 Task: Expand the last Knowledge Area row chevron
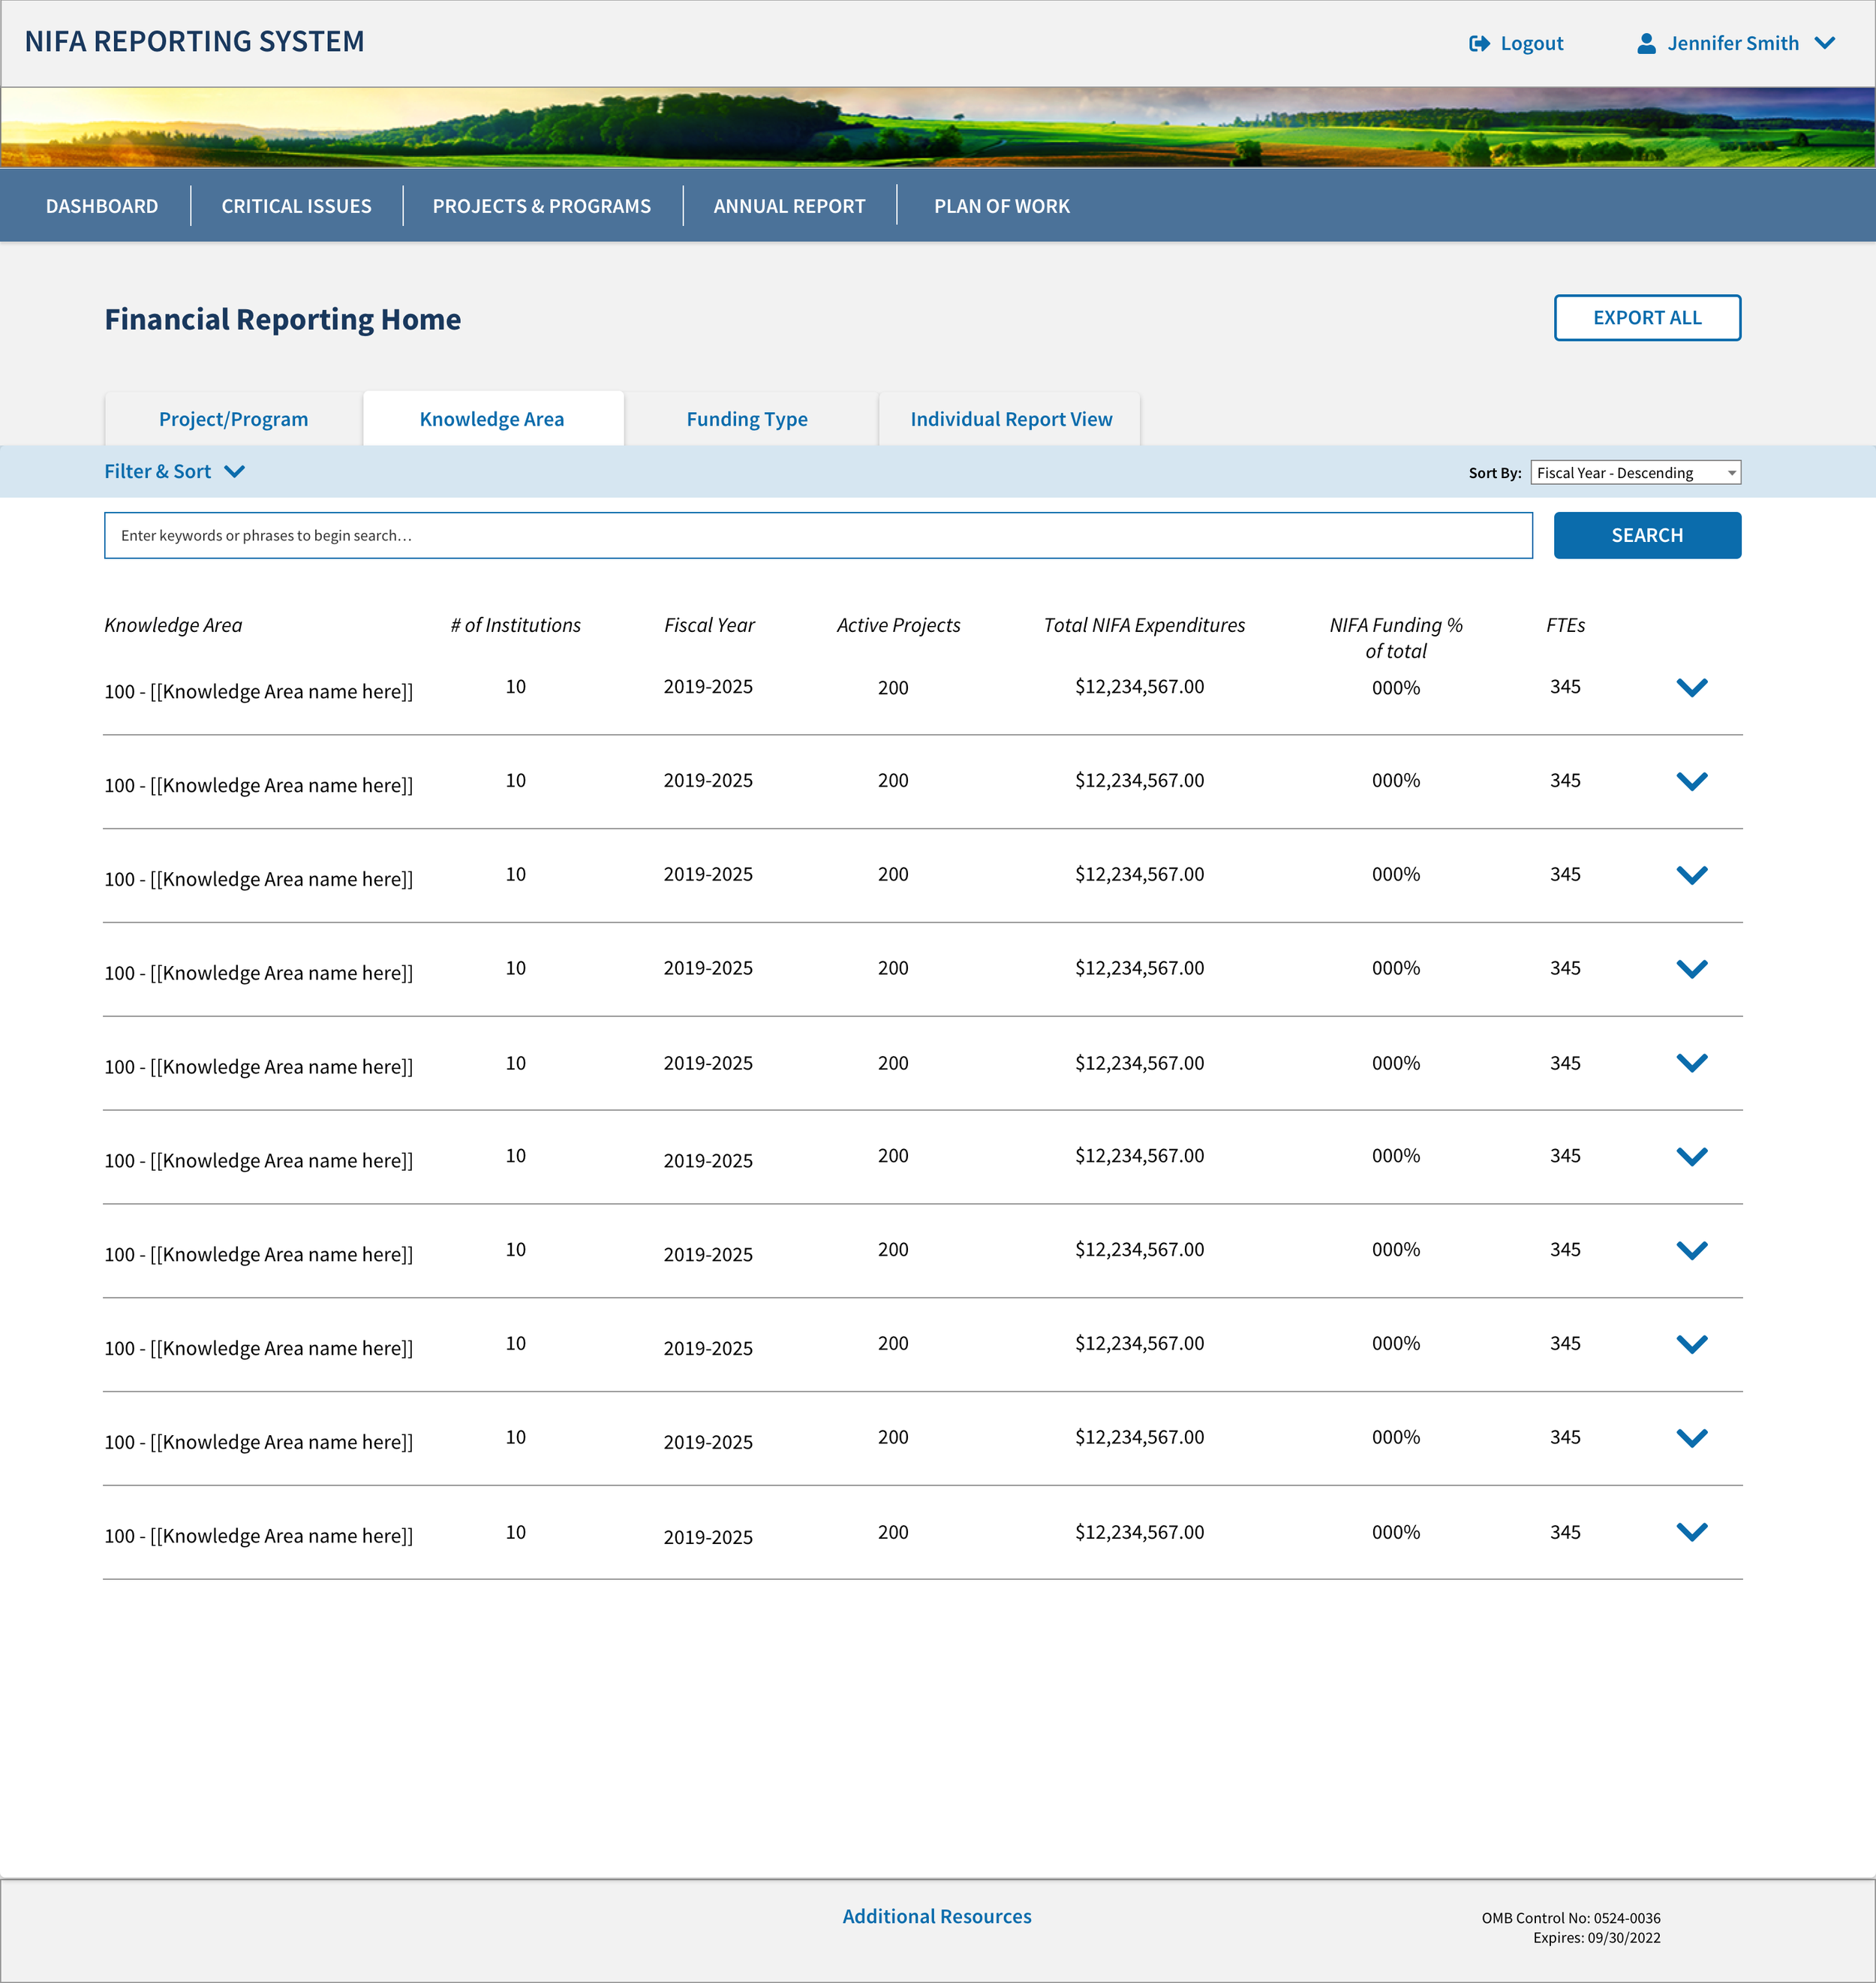click(1691, 1532)
